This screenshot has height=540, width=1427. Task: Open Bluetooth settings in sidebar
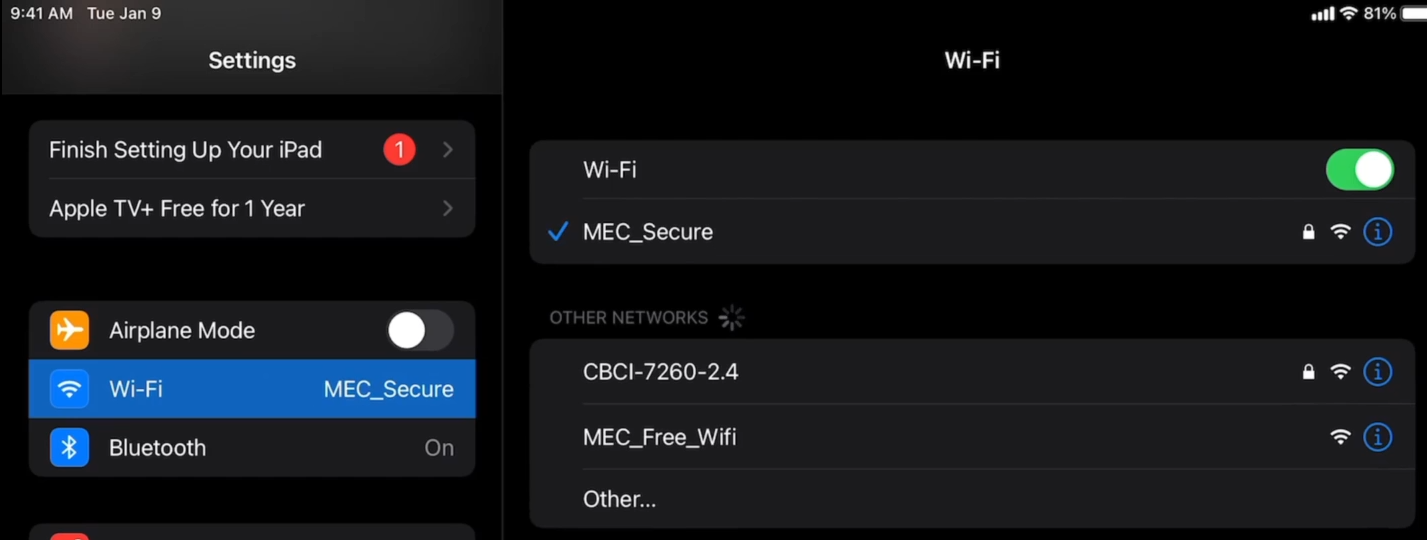pyautogui.click(x=250, y=448)
